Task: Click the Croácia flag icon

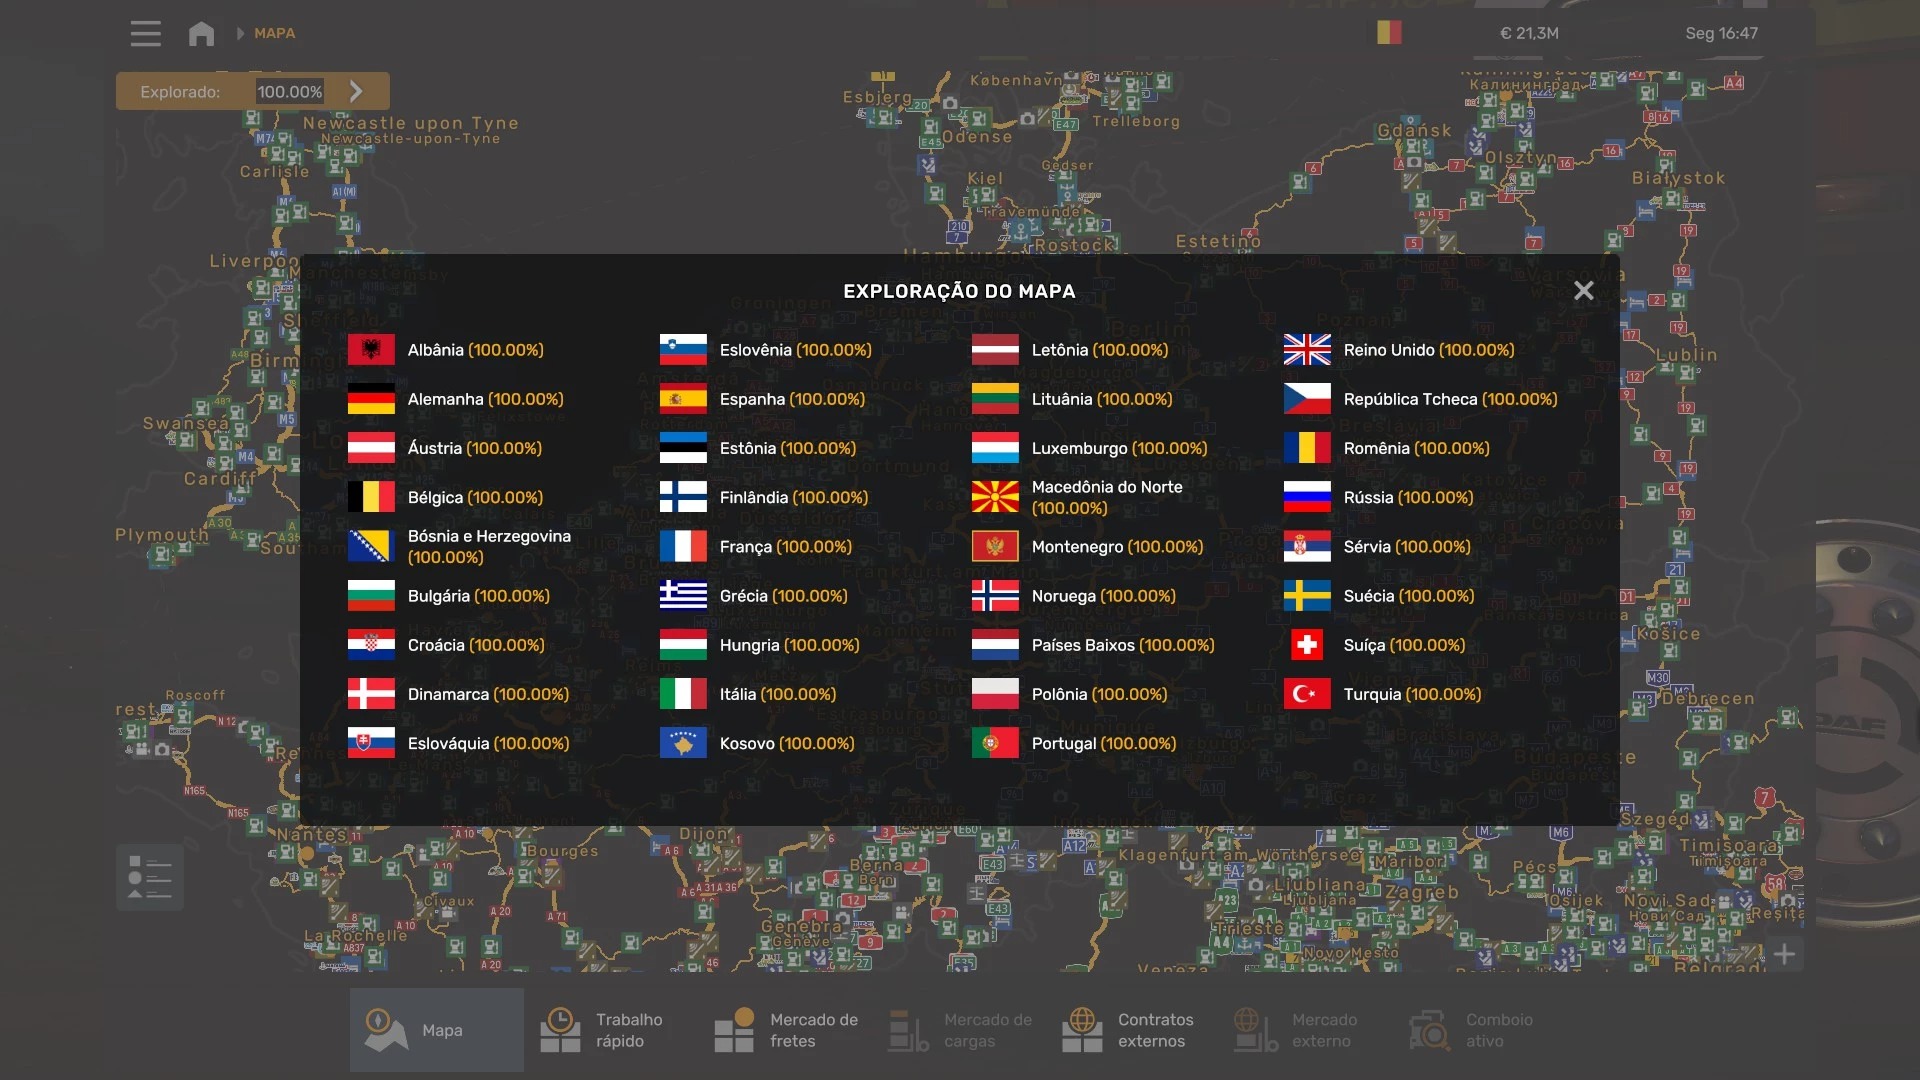Action: click(371, 645)
